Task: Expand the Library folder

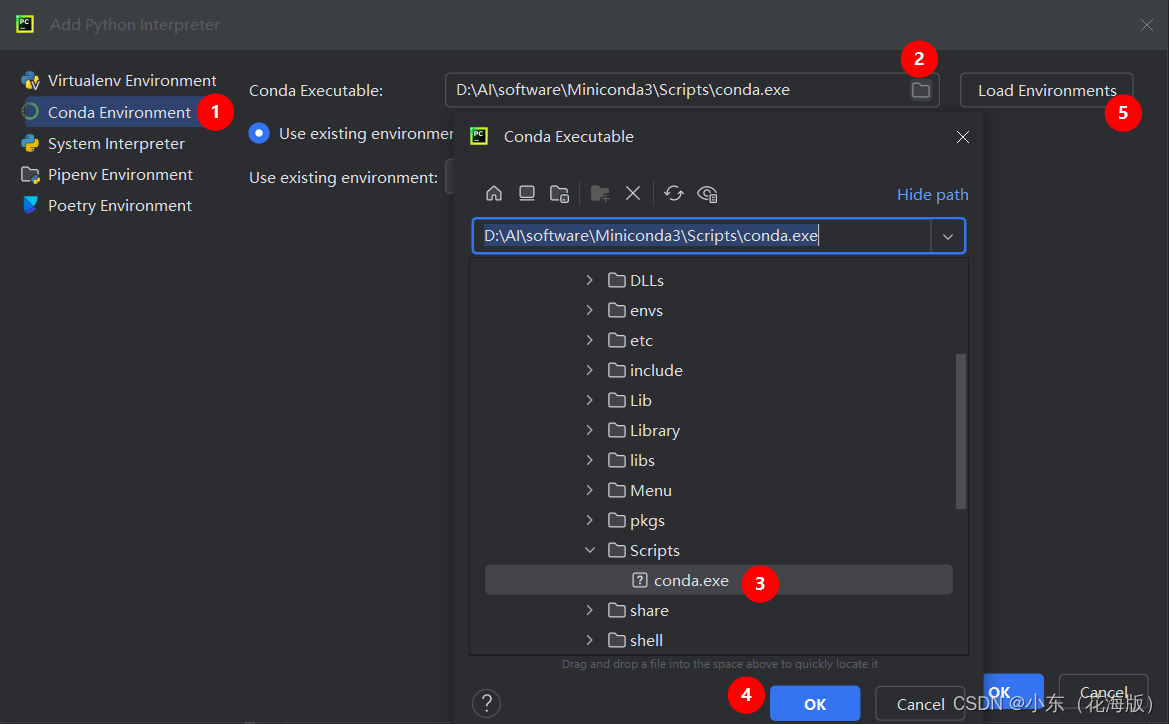Action: click(x=589, y=430)
